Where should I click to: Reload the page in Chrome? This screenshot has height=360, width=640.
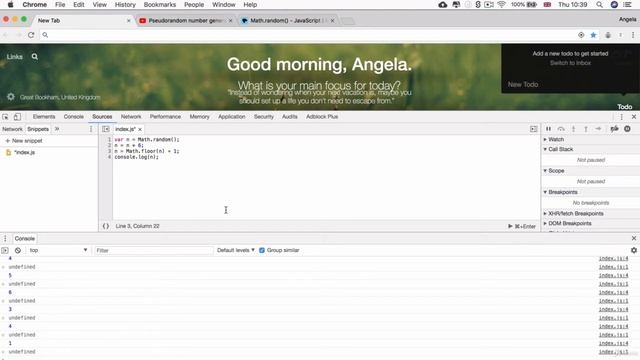pyautogui.click(x=31, y=35)
